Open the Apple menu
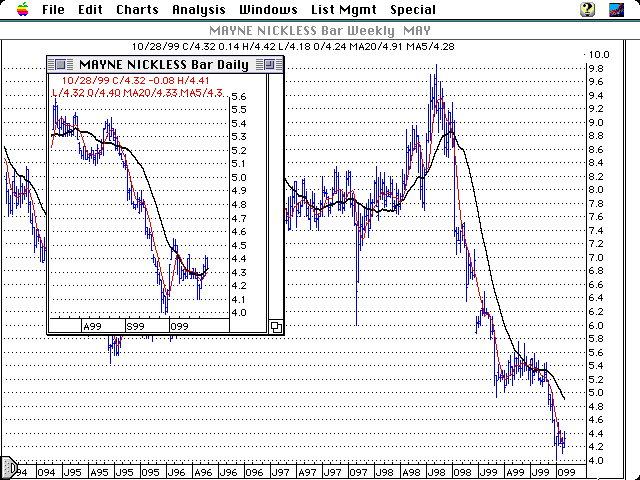640x480 pixels. coord(23,9)
